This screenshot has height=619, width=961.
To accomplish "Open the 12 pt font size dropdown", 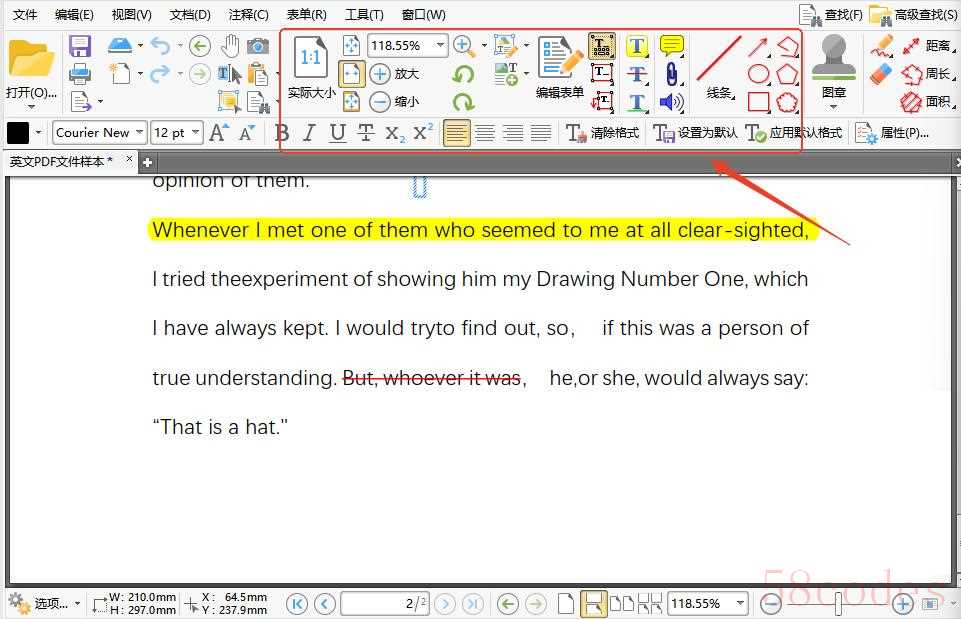I will [x=195, y=133].
